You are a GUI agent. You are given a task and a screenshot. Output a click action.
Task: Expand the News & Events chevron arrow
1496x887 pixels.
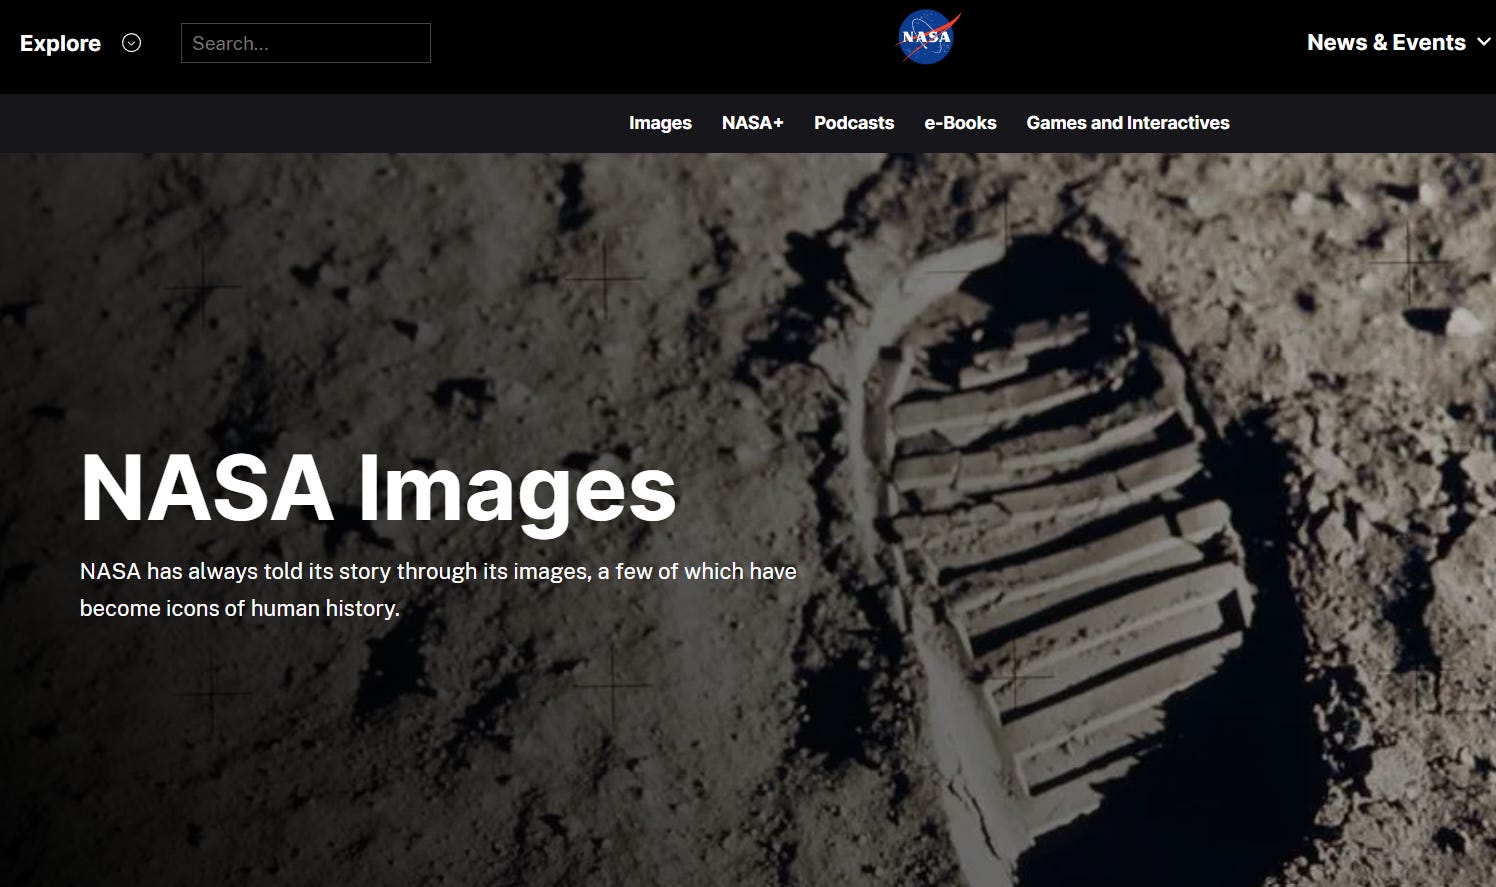coord(1484,42)
